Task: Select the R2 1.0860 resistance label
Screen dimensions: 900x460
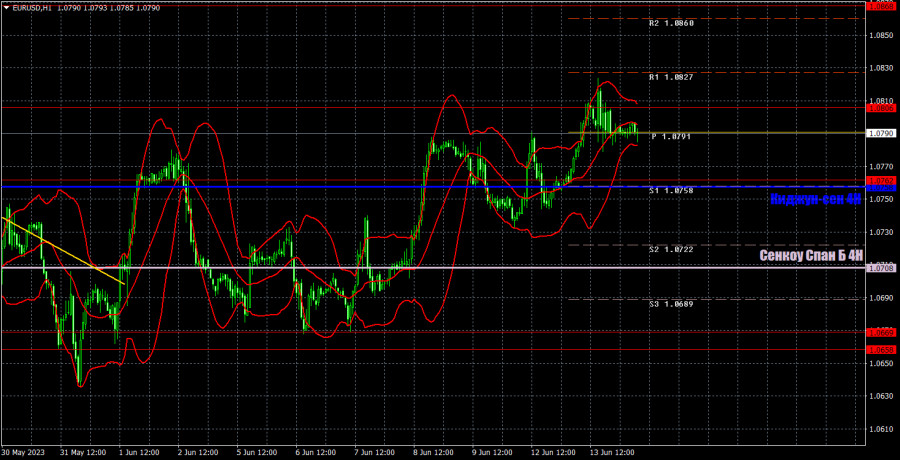Action: pyautogui.click(x=670, y=23)
